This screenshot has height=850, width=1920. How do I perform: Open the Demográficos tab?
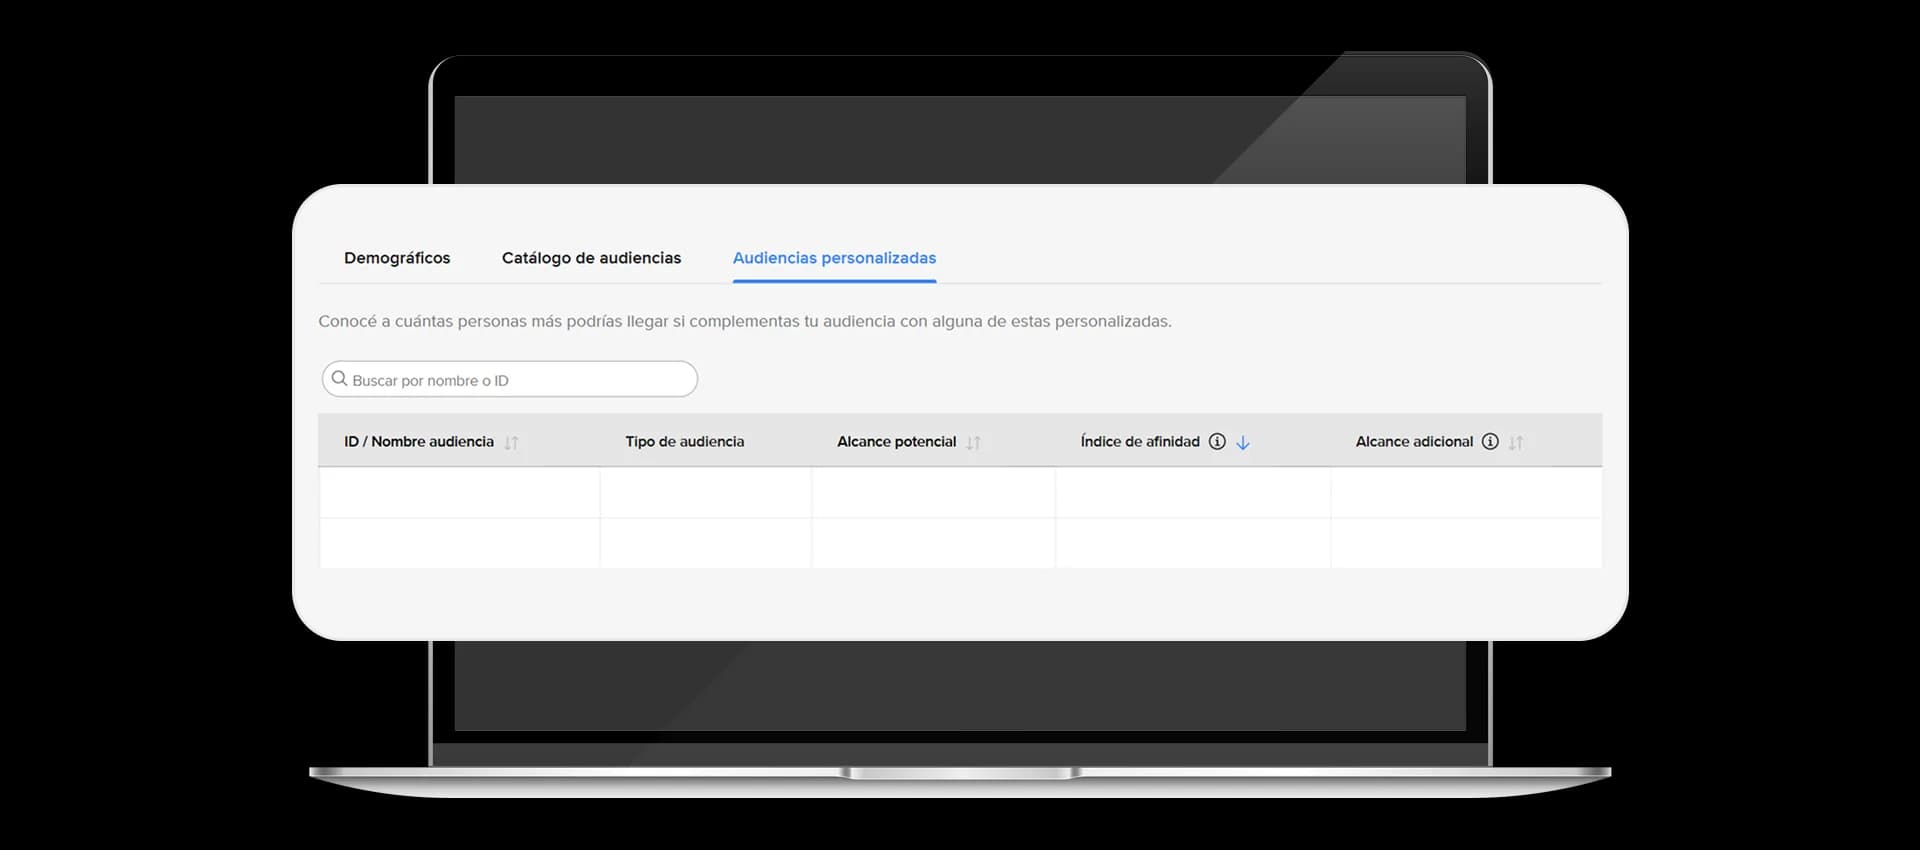tap(397, 258)
